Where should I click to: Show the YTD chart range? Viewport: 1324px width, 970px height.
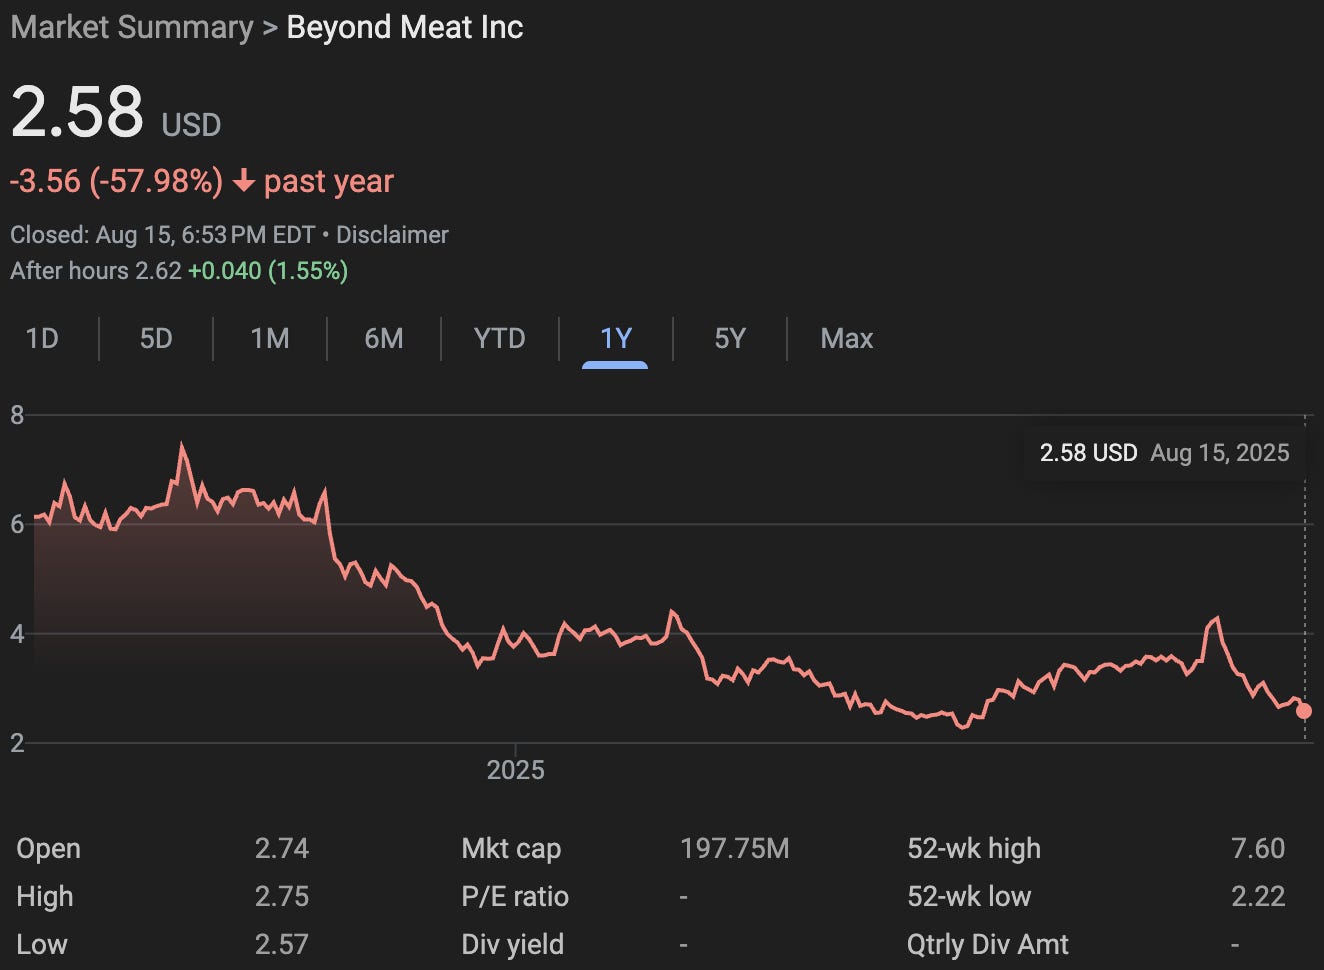[x=499, y=339]
